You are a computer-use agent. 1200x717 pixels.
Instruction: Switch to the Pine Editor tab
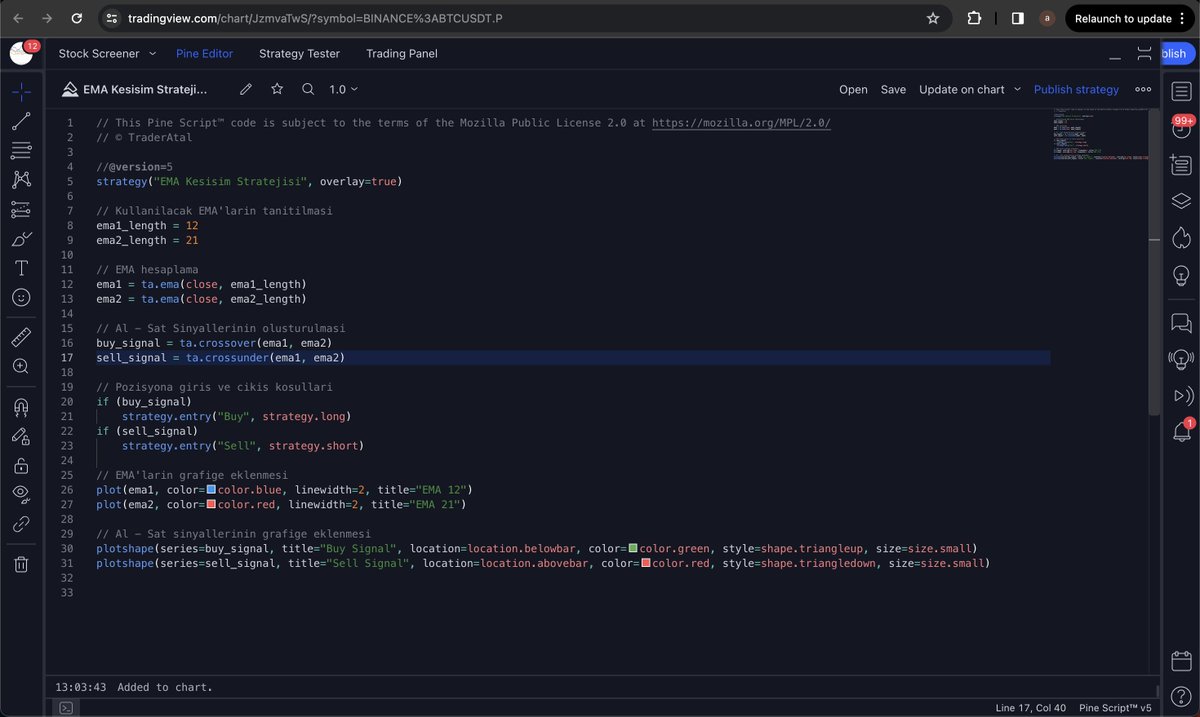click(x=204, y=53)
